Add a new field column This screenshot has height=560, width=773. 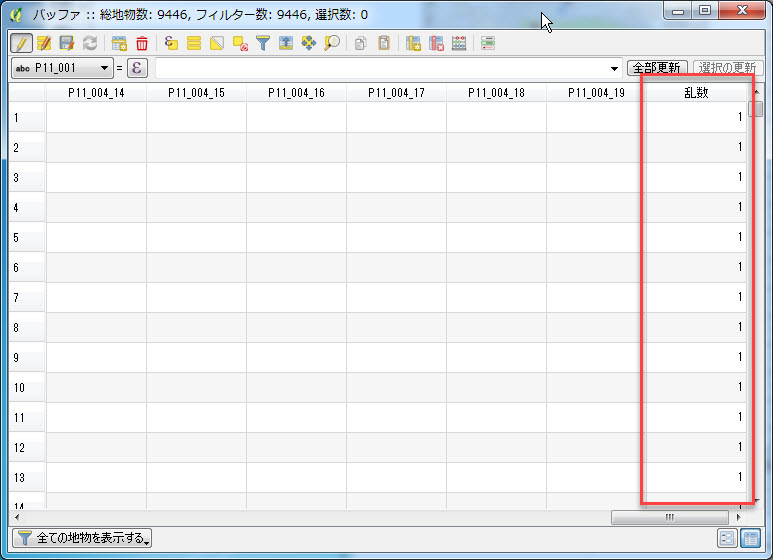pos(413,43)
